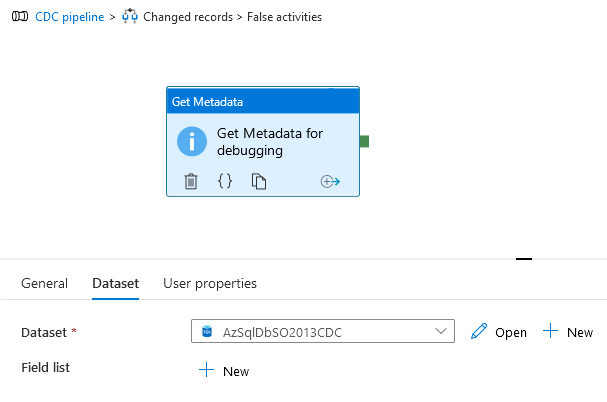Select the Dataset tab
This screenshot has width=607, height=402.
pos(115,283)
